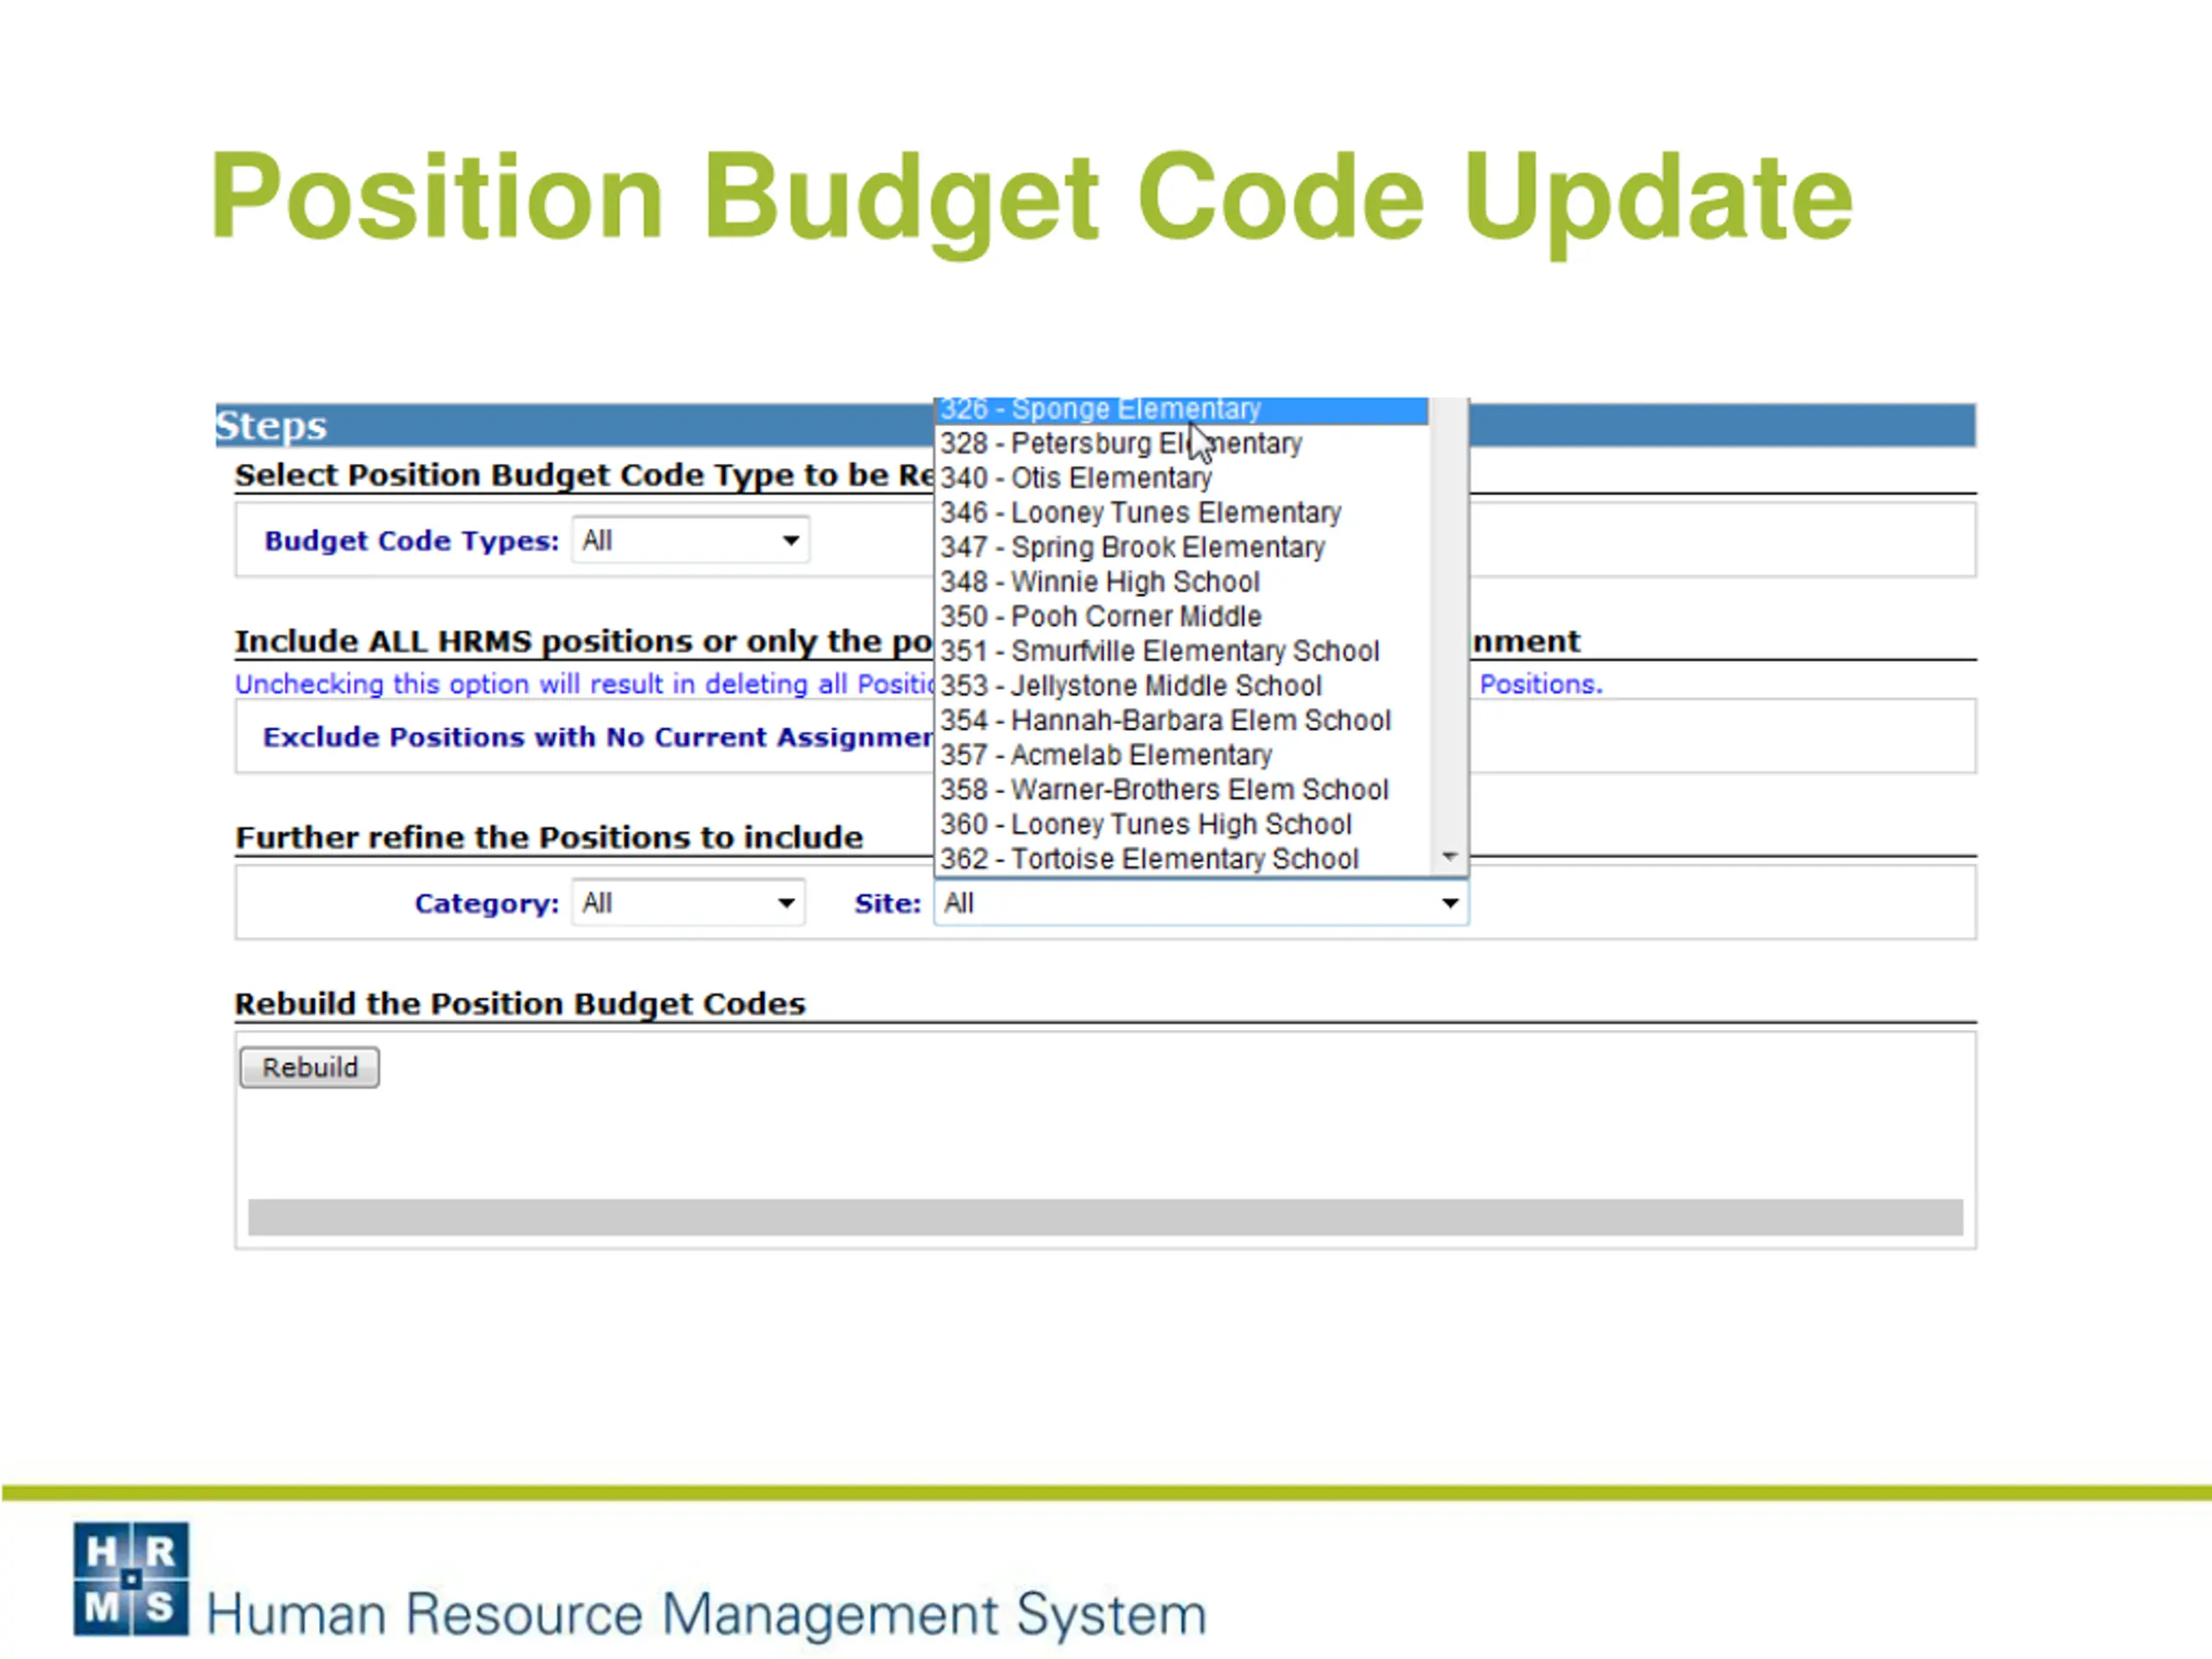Click the Site: label
The image size is (2212, 1659).
pos(888,904)
